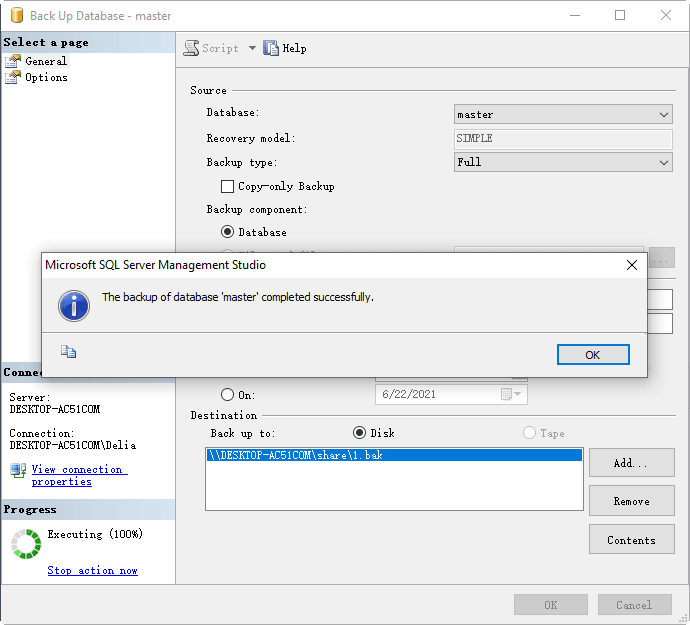This screenshot has height=625, width=690.
Task: Select the Options page
Action: pyautogui.click(x=46, y=77)
